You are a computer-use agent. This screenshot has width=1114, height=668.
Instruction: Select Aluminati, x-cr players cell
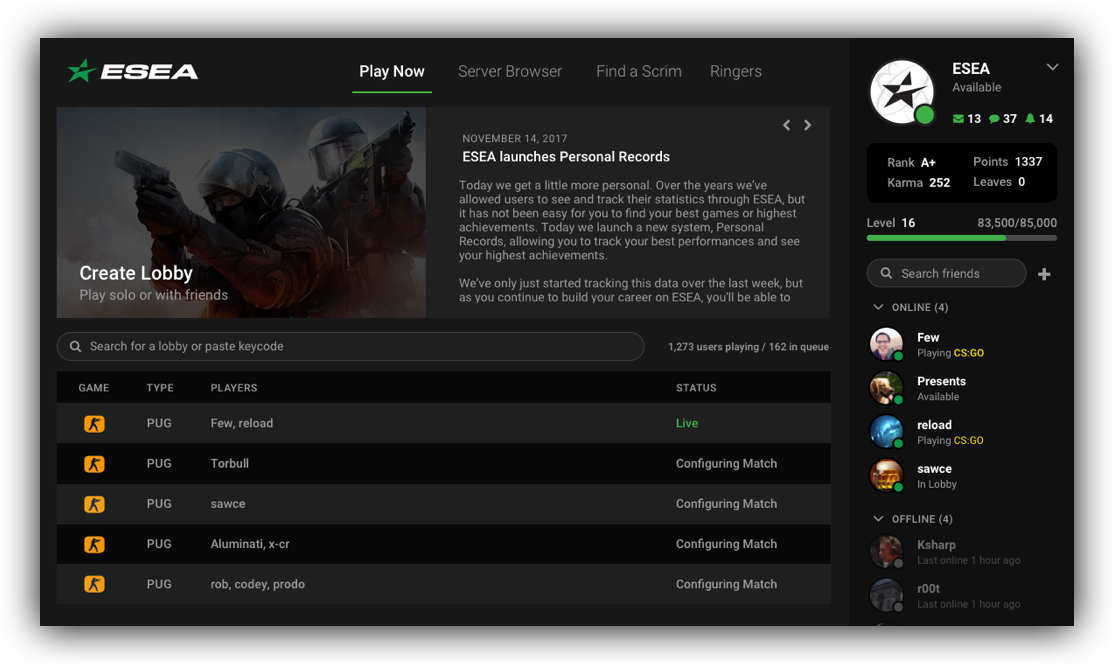(249, 544)
